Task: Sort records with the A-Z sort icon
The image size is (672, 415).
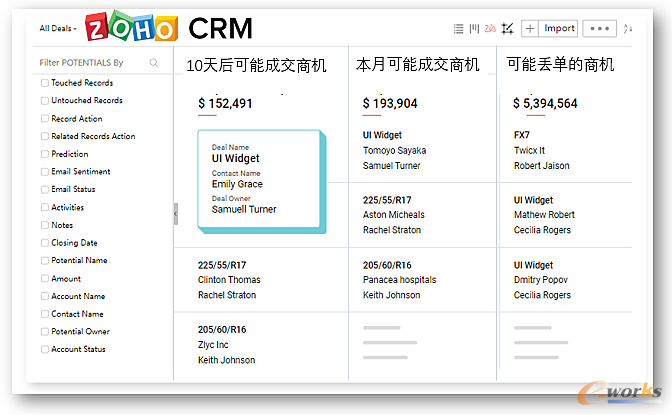Action: [x=628, y=29]
